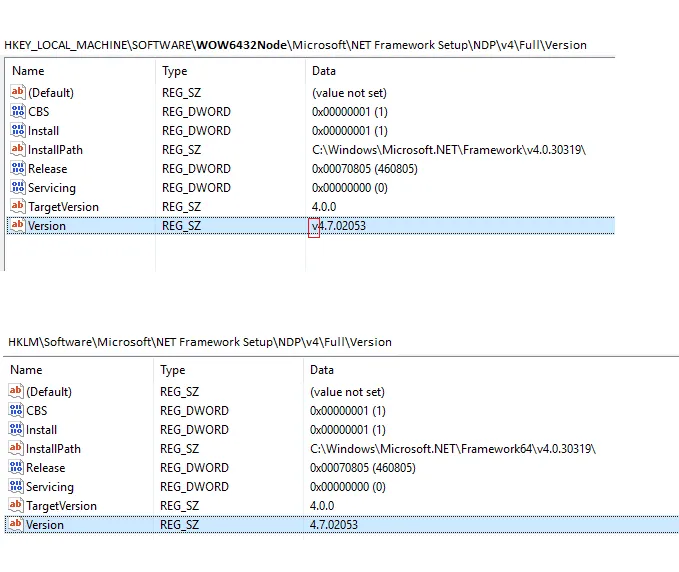Click the CBS DWORD icon in WOW6432Node table

point(18,111)
